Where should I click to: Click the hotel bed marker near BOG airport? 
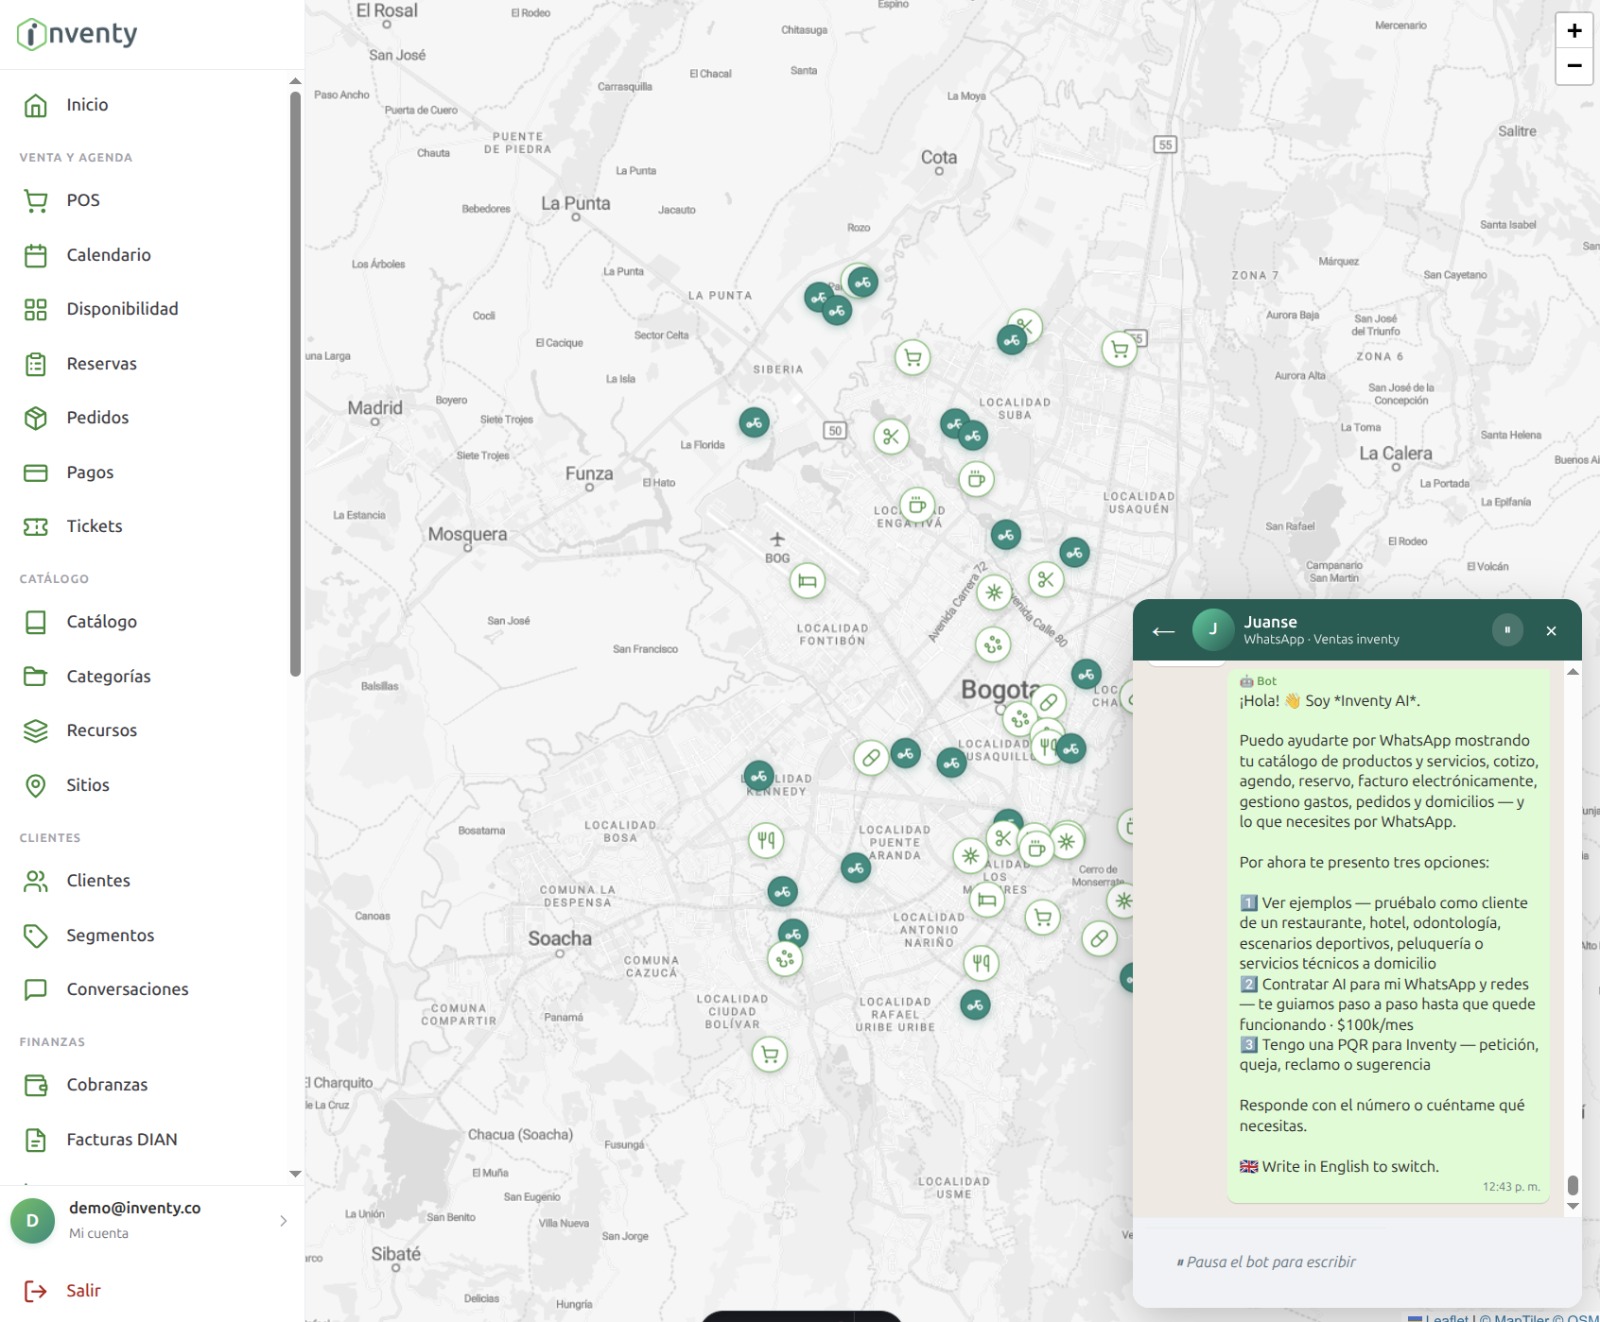coord(807,580)
